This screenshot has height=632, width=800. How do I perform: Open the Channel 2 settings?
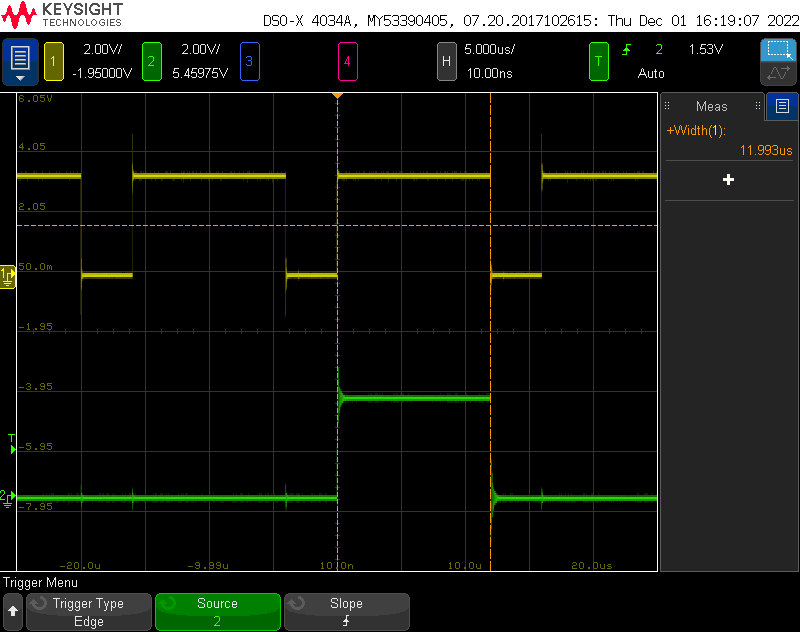151,61
